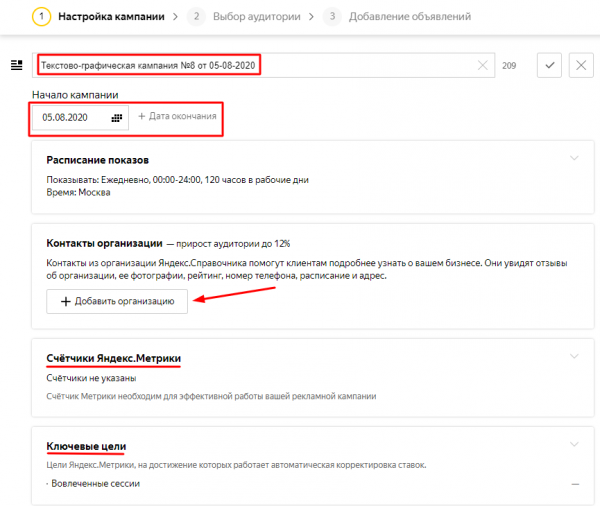Go to step 3 Добавление объявлений
The width and height of the screenshot is (600, 506).
coord(397,16)
